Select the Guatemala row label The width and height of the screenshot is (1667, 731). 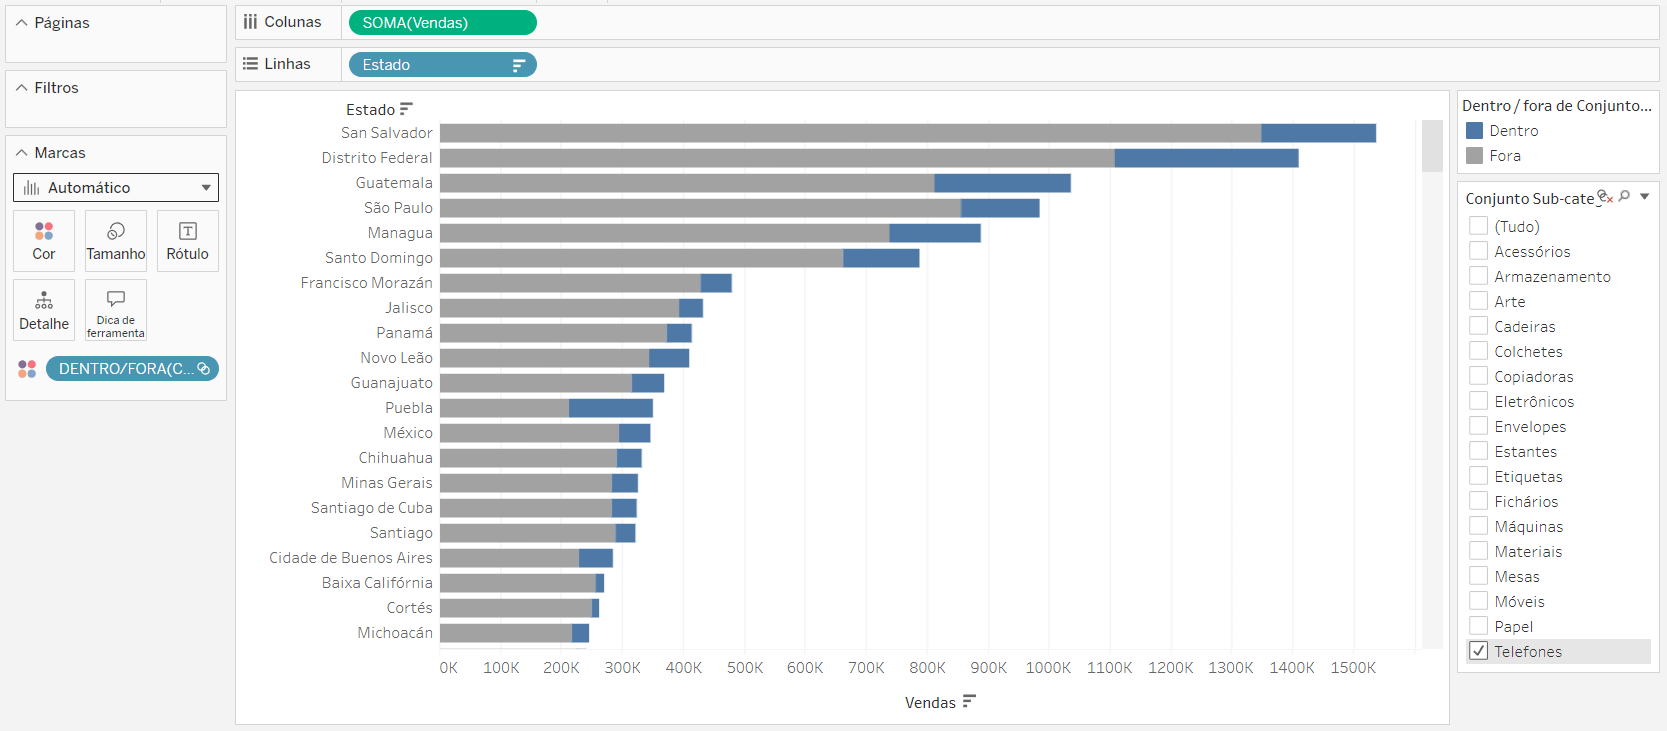(394, 183)
